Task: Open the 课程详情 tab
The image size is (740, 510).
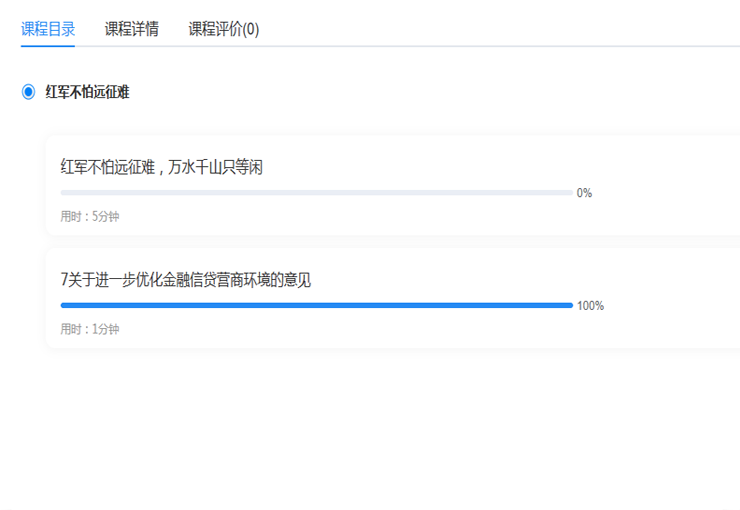Action: pyautogui.click(x=131, y=29)
